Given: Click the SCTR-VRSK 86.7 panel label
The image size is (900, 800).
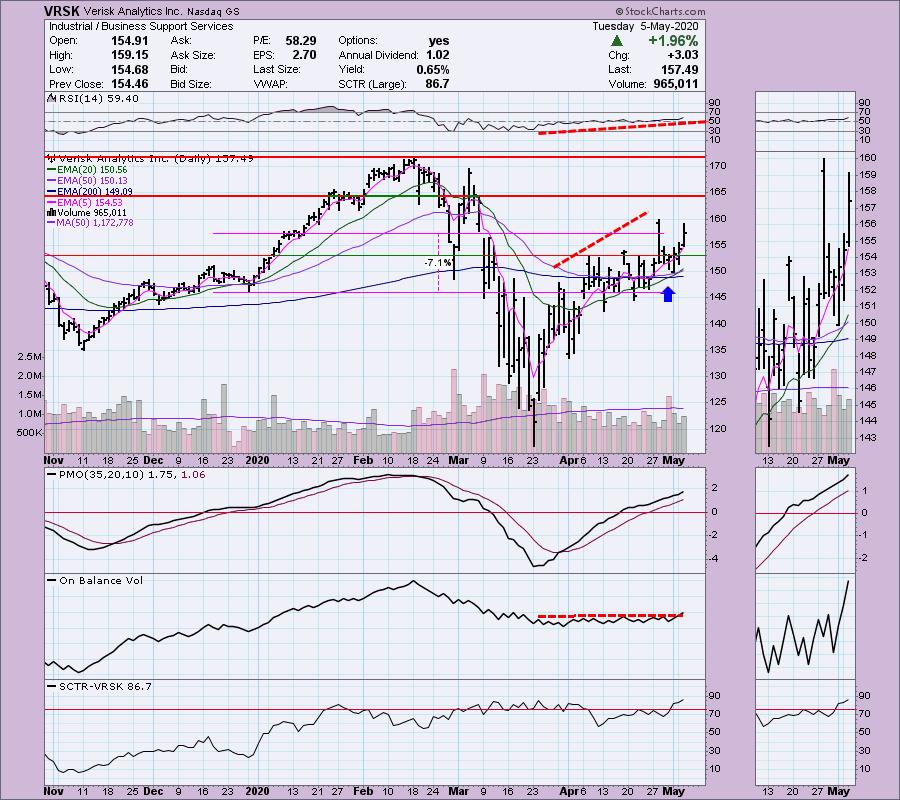Looking at the screenshot, I should [x=106, y=686].
